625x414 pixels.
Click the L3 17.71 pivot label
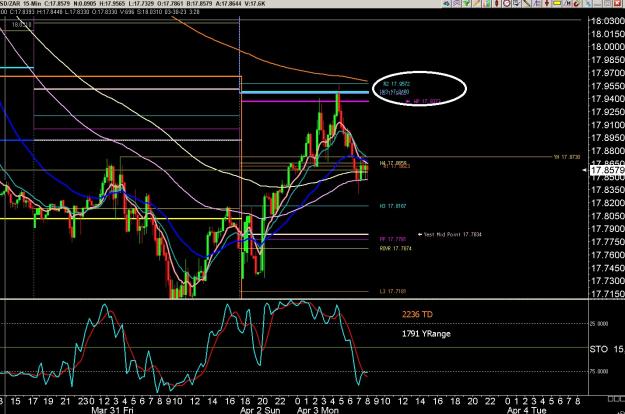coord(393,291)
